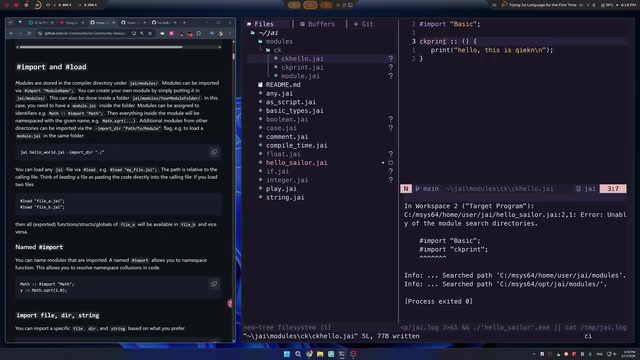
Task: Open a new browser tab
Action: [x=184, y=22]
